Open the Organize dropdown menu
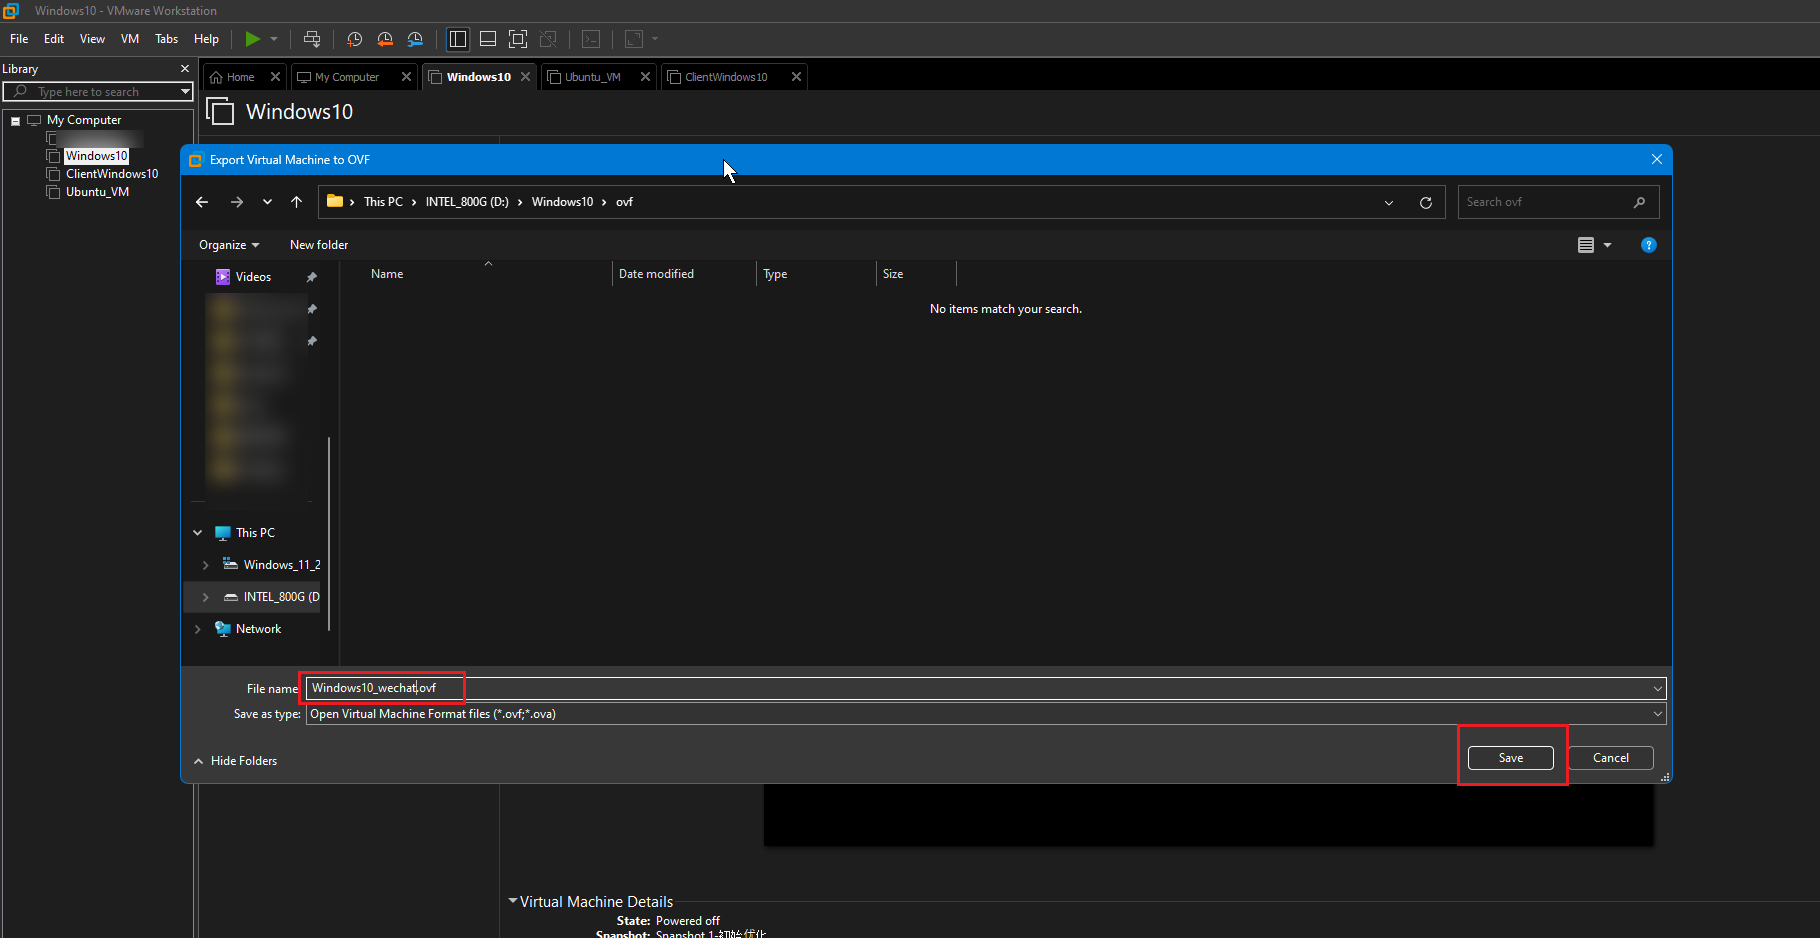 click(x=229, y=245)
